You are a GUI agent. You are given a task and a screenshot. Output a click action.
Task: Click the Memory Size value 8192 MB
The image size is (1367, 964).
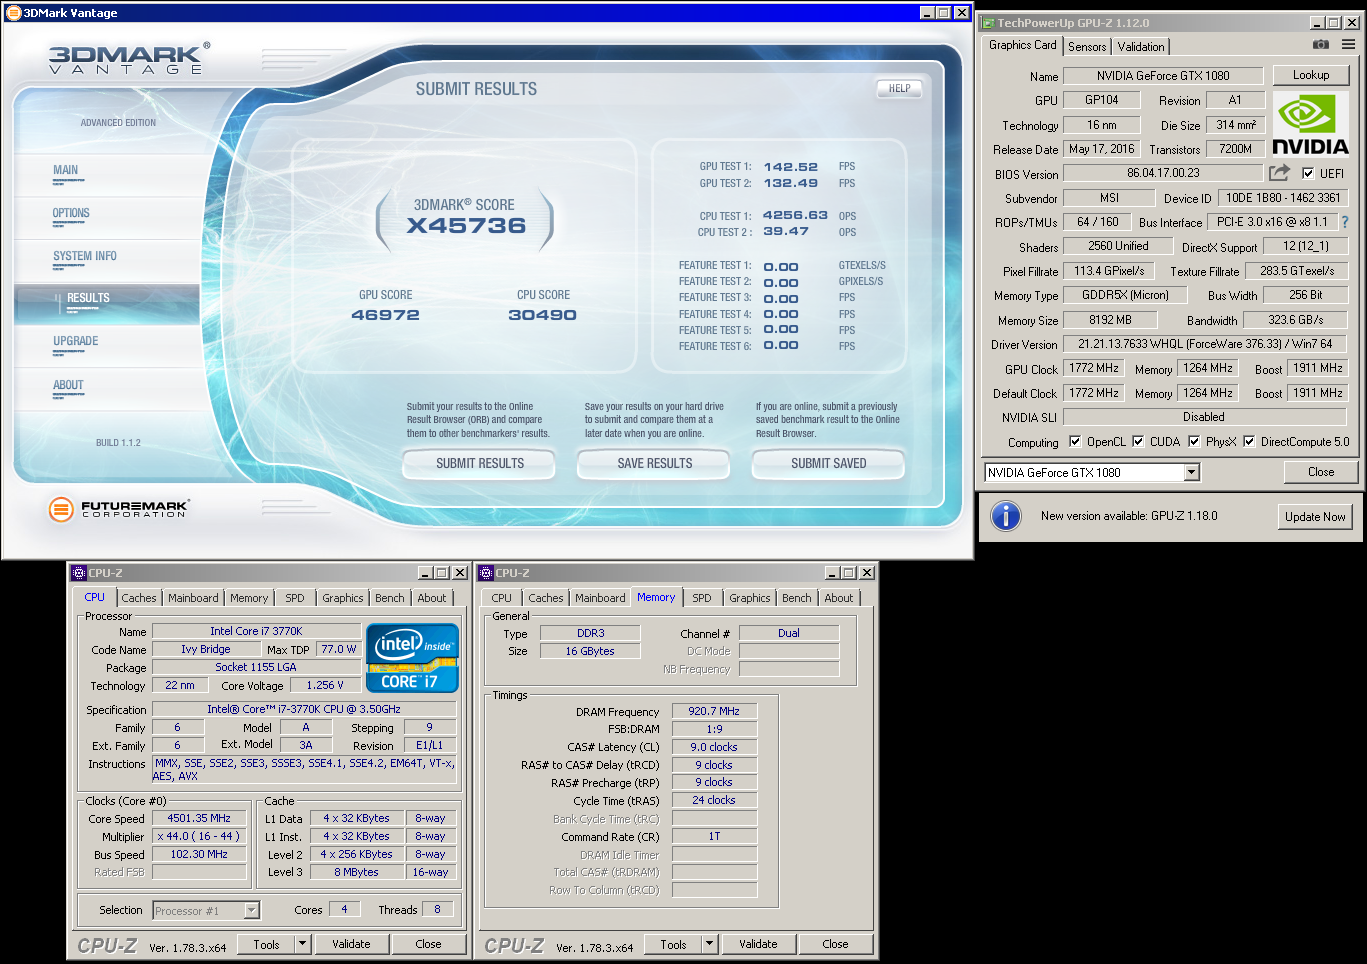[x=1110, y=320]
